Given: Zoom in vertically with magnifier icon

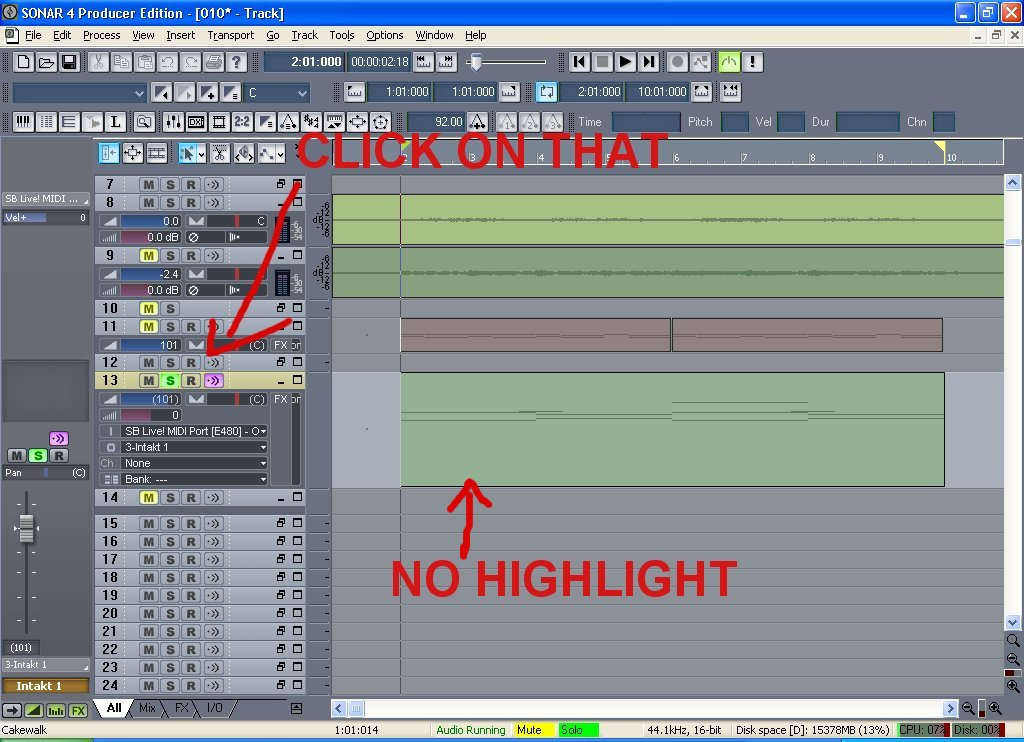Looking at the screenshot, I should click(x=1012, y=686).
